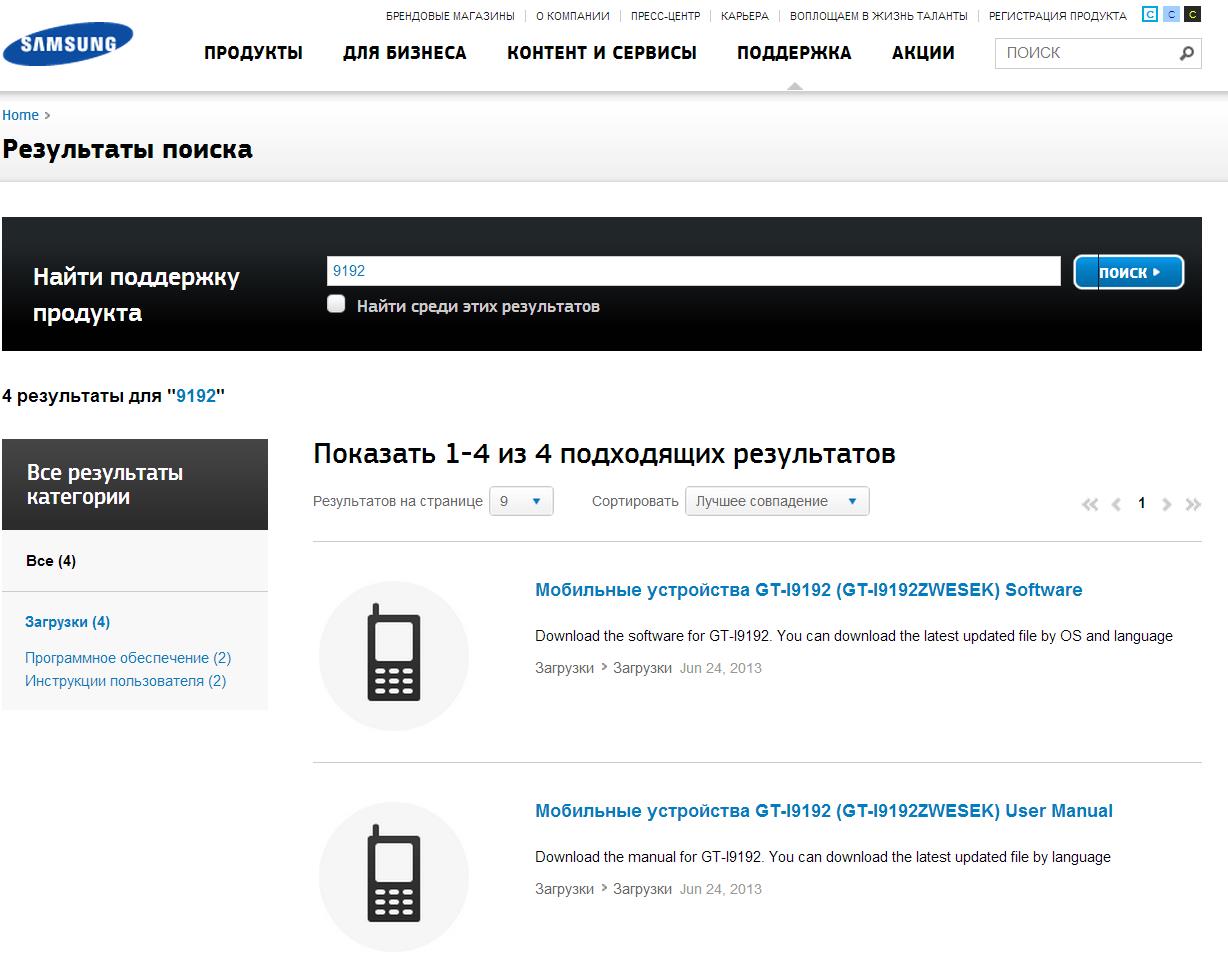Click the blue ПОИСК button
This screenshot has height=961, width=1228.
1129,272
